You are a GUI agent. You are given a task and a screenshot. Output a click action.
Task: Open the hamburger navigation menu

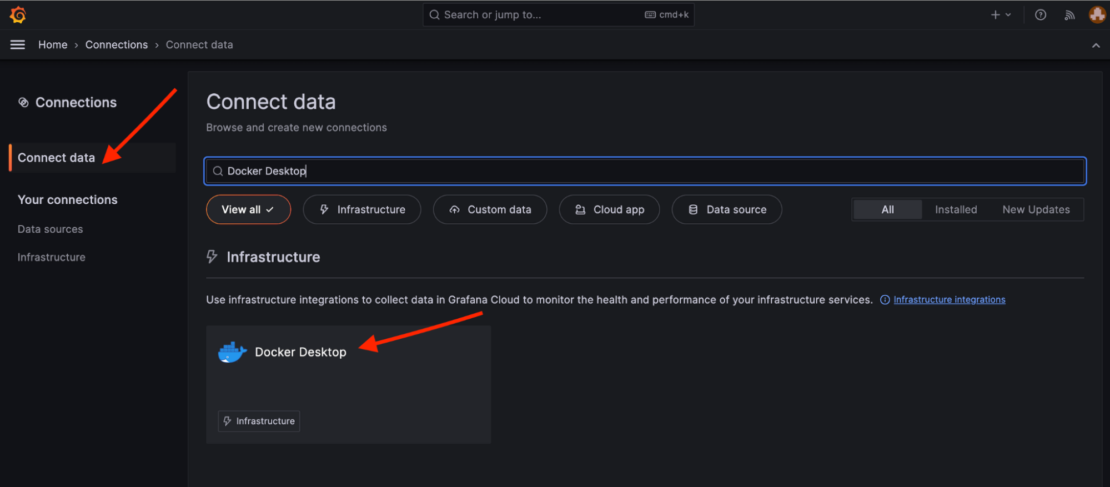click(x=17, y=45)
